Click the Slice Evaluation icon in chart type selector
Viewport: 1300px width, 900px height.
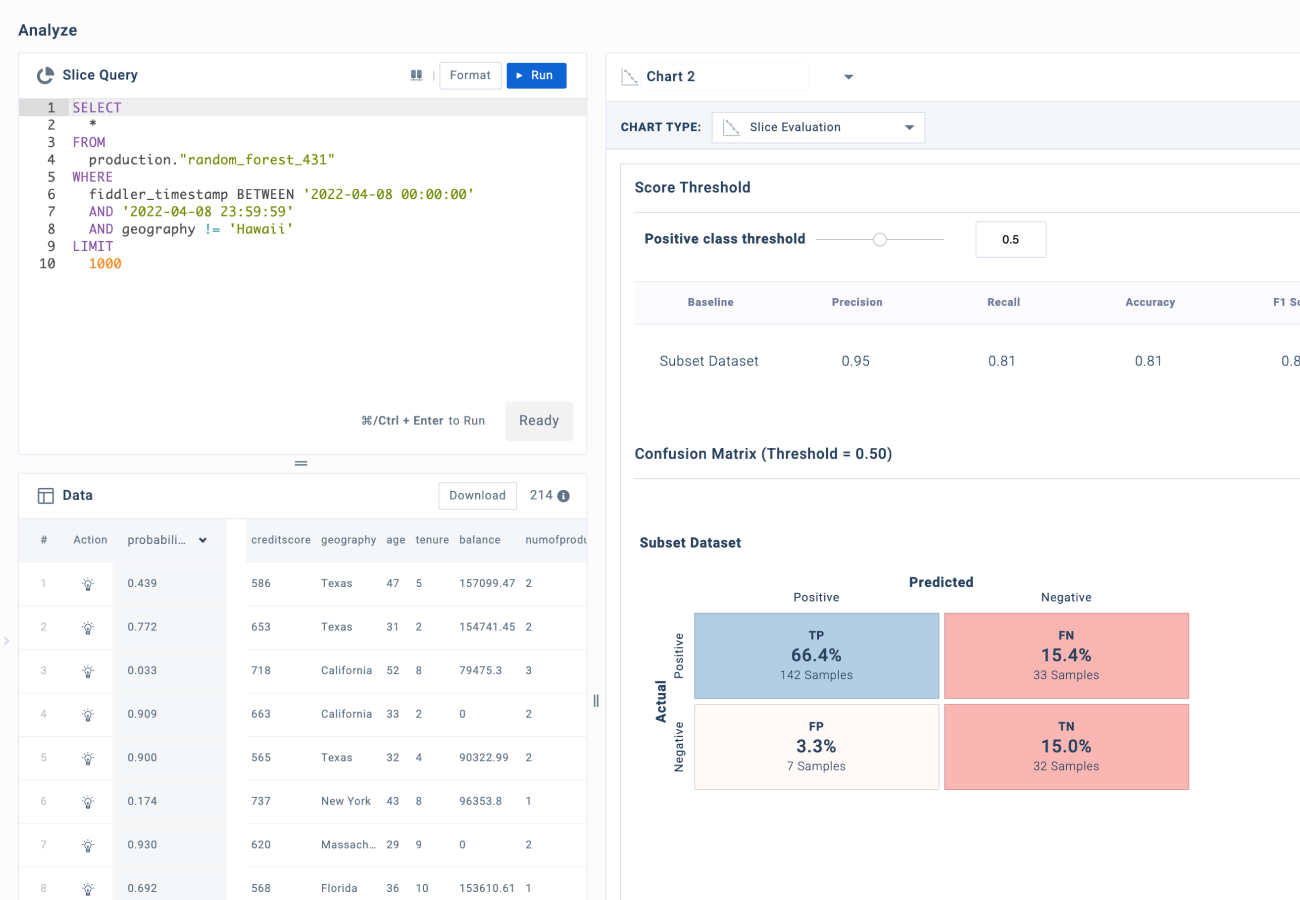point(731,127)
